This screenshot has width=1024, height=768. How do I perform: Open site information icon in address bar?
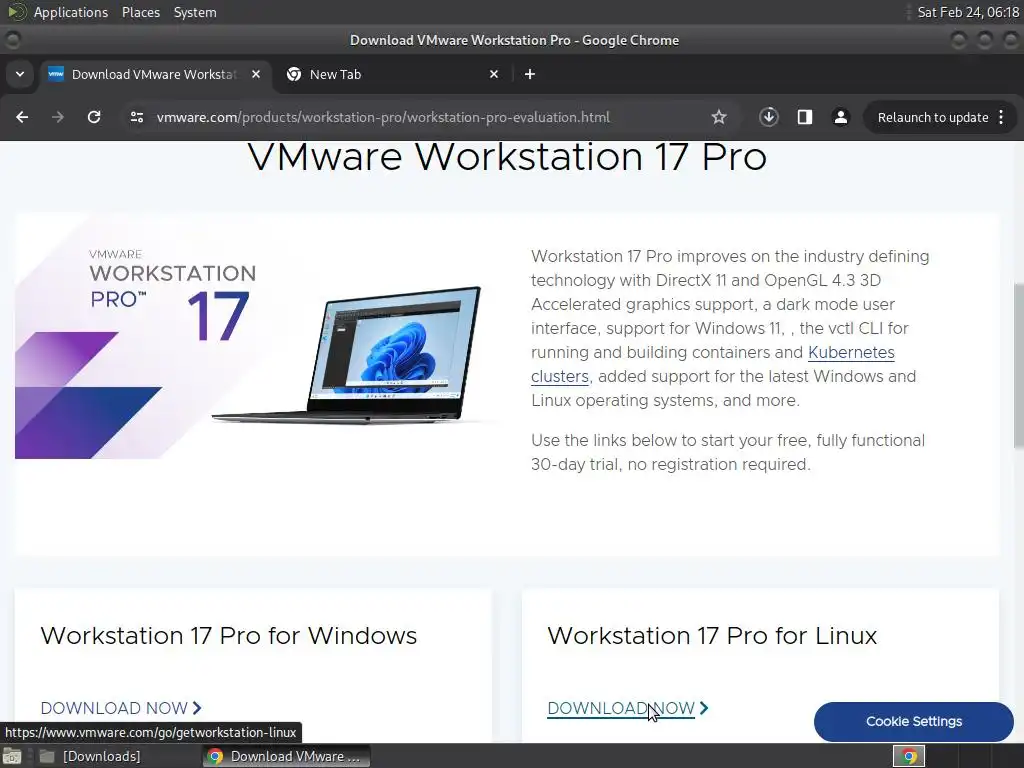tap(137, 117)
